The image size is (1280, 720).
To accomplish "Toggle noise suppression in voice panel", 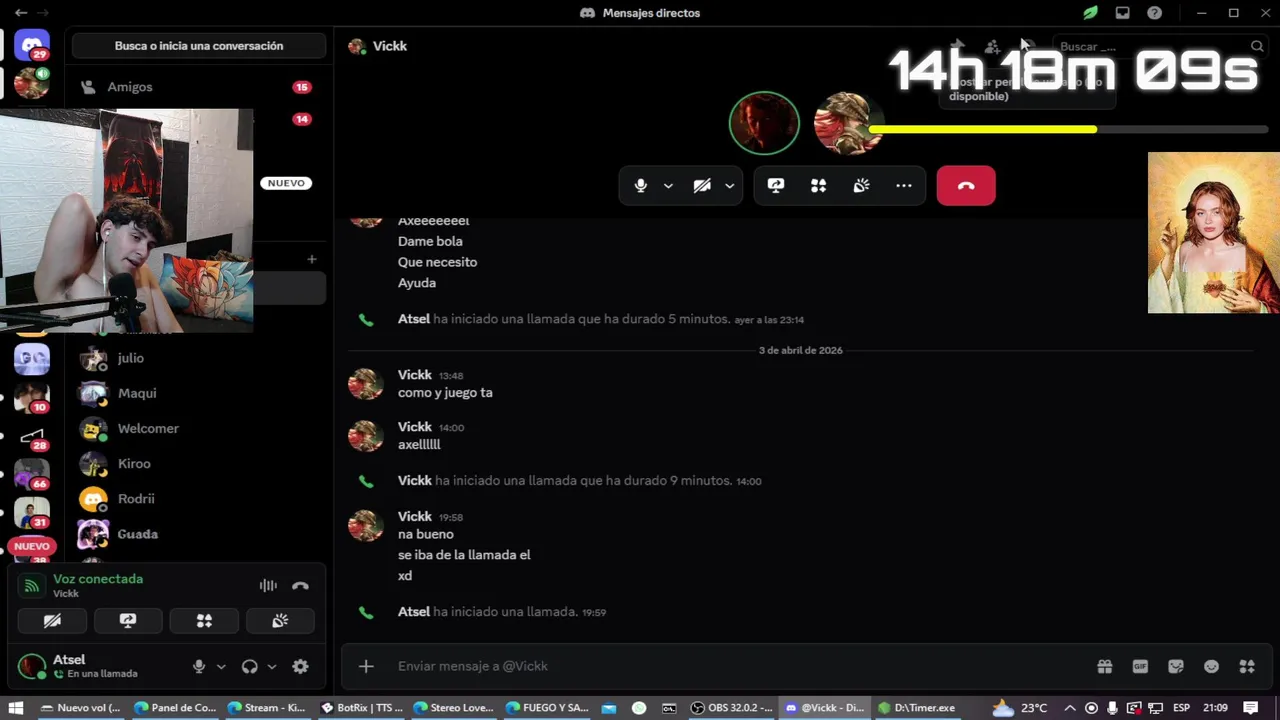I will (268, 586).
